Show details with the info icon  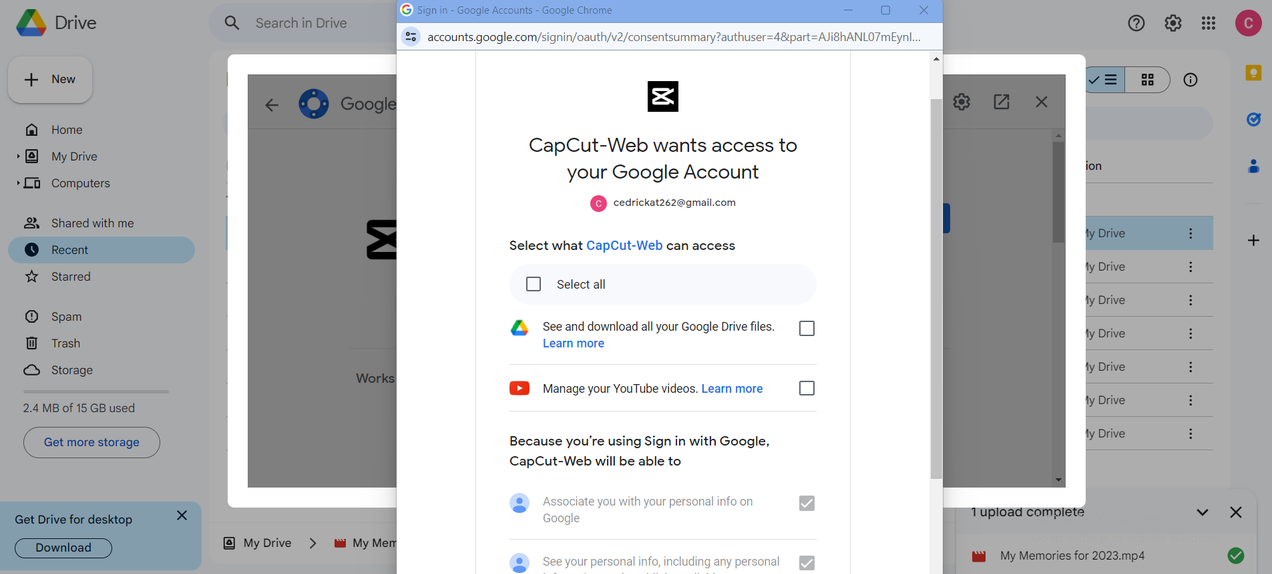click(x=1190, y=80)
